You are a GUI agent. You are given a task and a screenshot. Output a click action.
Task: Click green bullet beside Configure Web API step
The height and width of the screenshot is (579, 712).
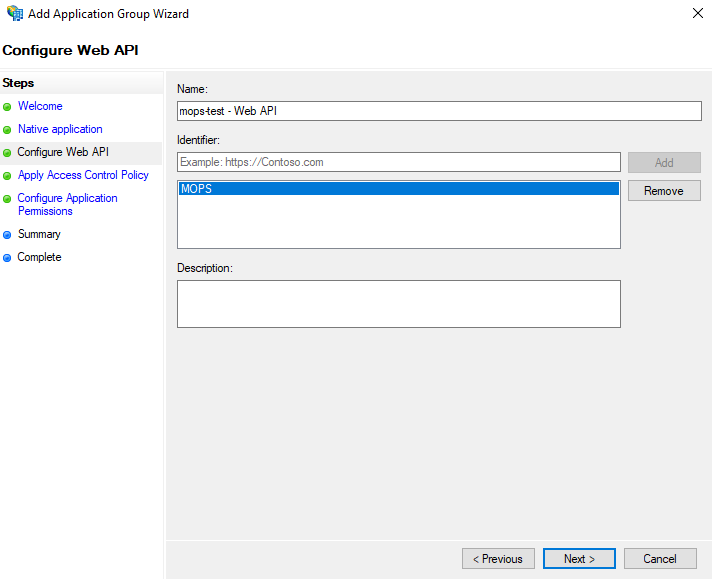tap(8, 153)
